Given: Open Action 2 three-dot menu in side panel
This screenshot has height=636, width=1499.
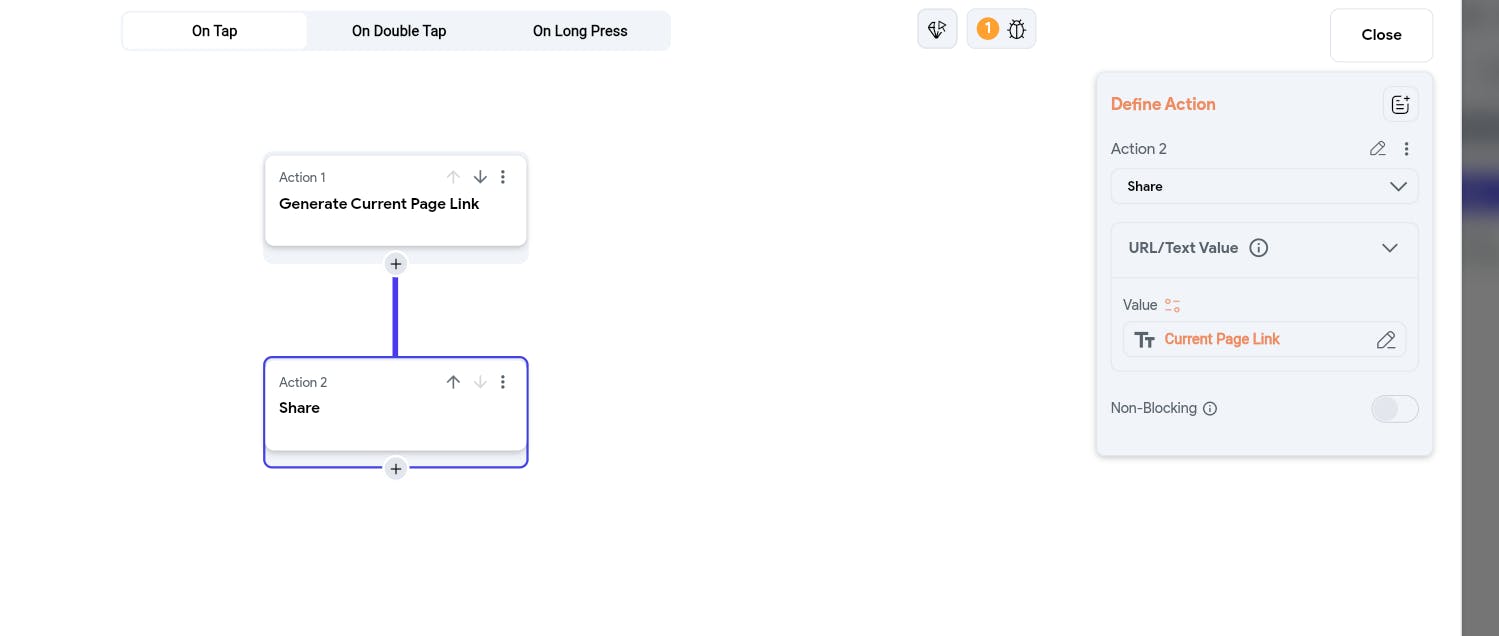Looking at the screenshot, I should tap(1406, 149).
